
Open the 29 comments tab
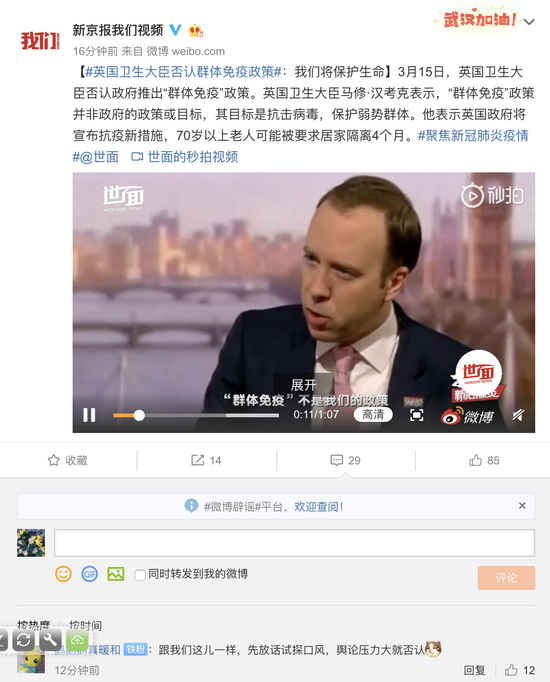(x=346, y=460)
